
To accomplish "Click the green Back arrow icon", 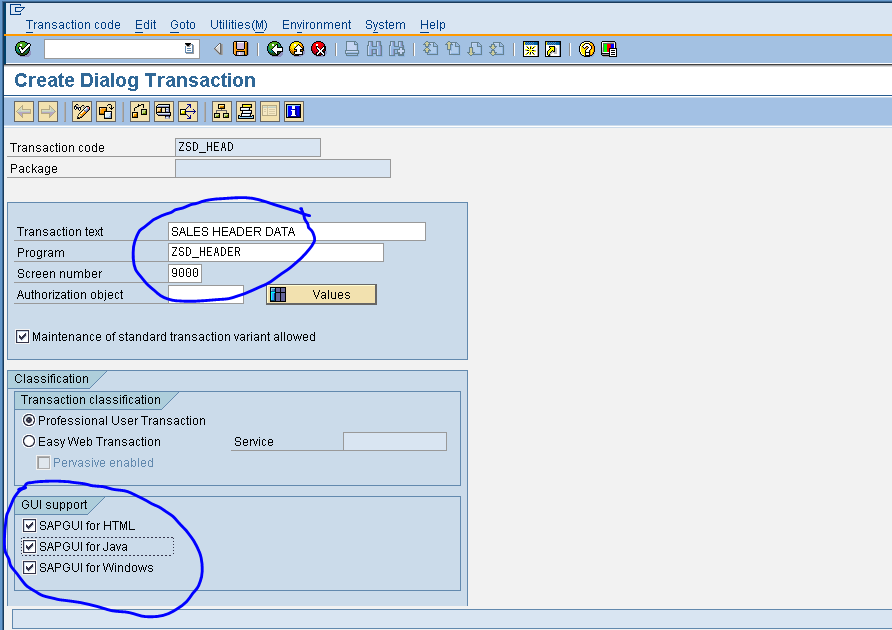I will pyautogui.click(x=275, y=48).
